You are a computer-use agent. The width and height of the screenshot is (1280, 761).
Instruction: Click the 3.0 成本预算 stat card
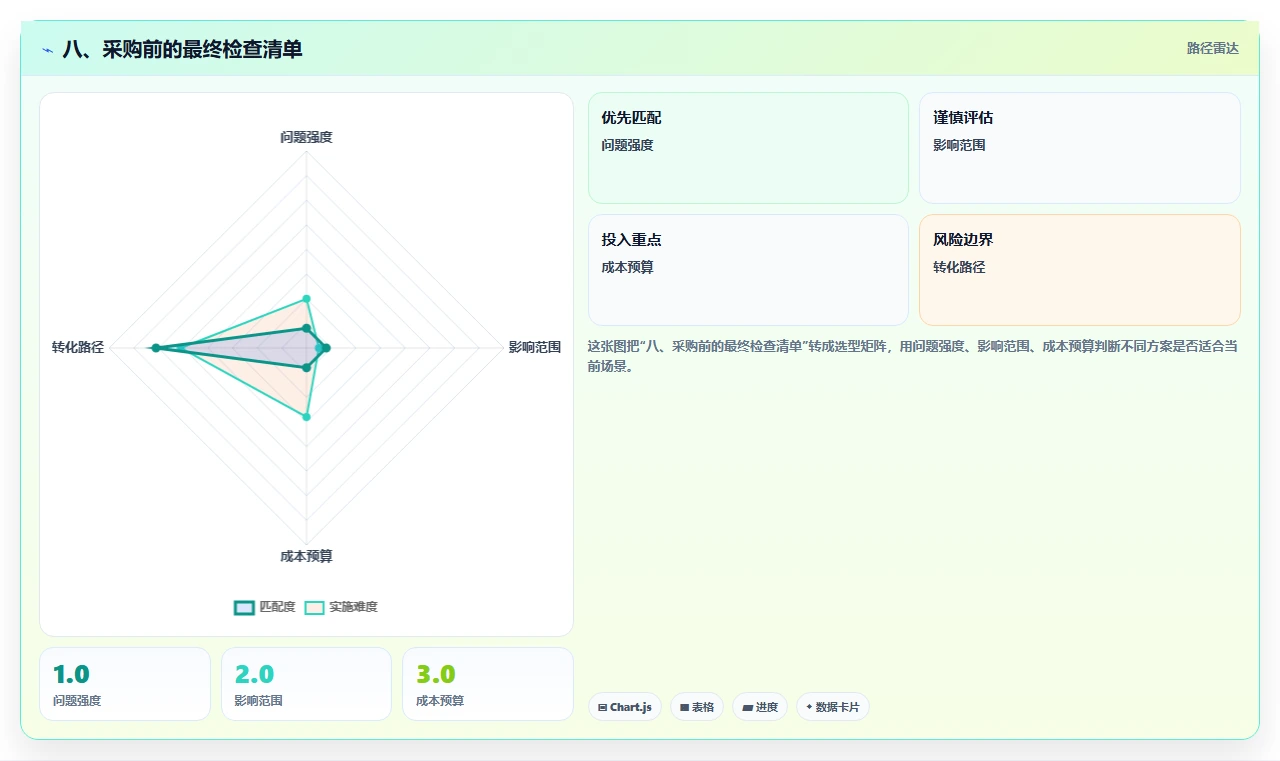[x=488, y=684]
